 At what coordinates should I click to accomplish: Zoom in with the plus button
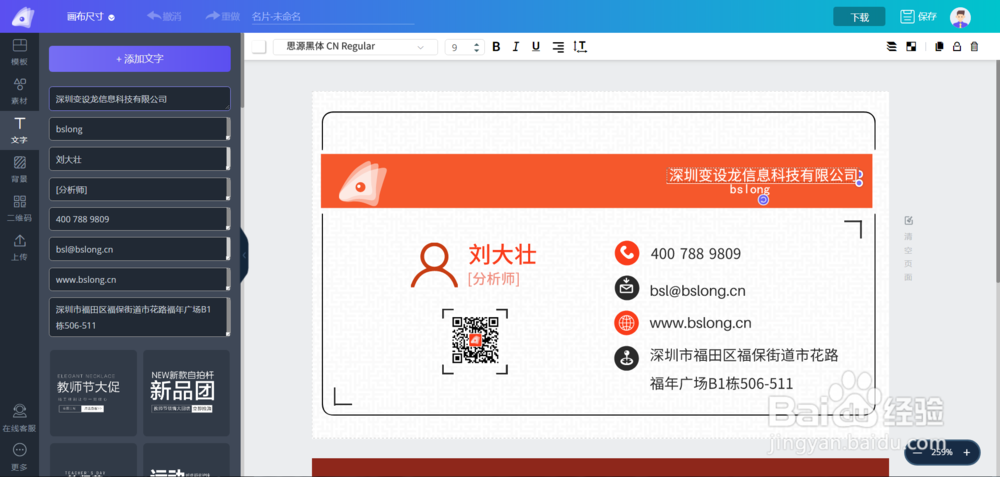pos(967,452)
